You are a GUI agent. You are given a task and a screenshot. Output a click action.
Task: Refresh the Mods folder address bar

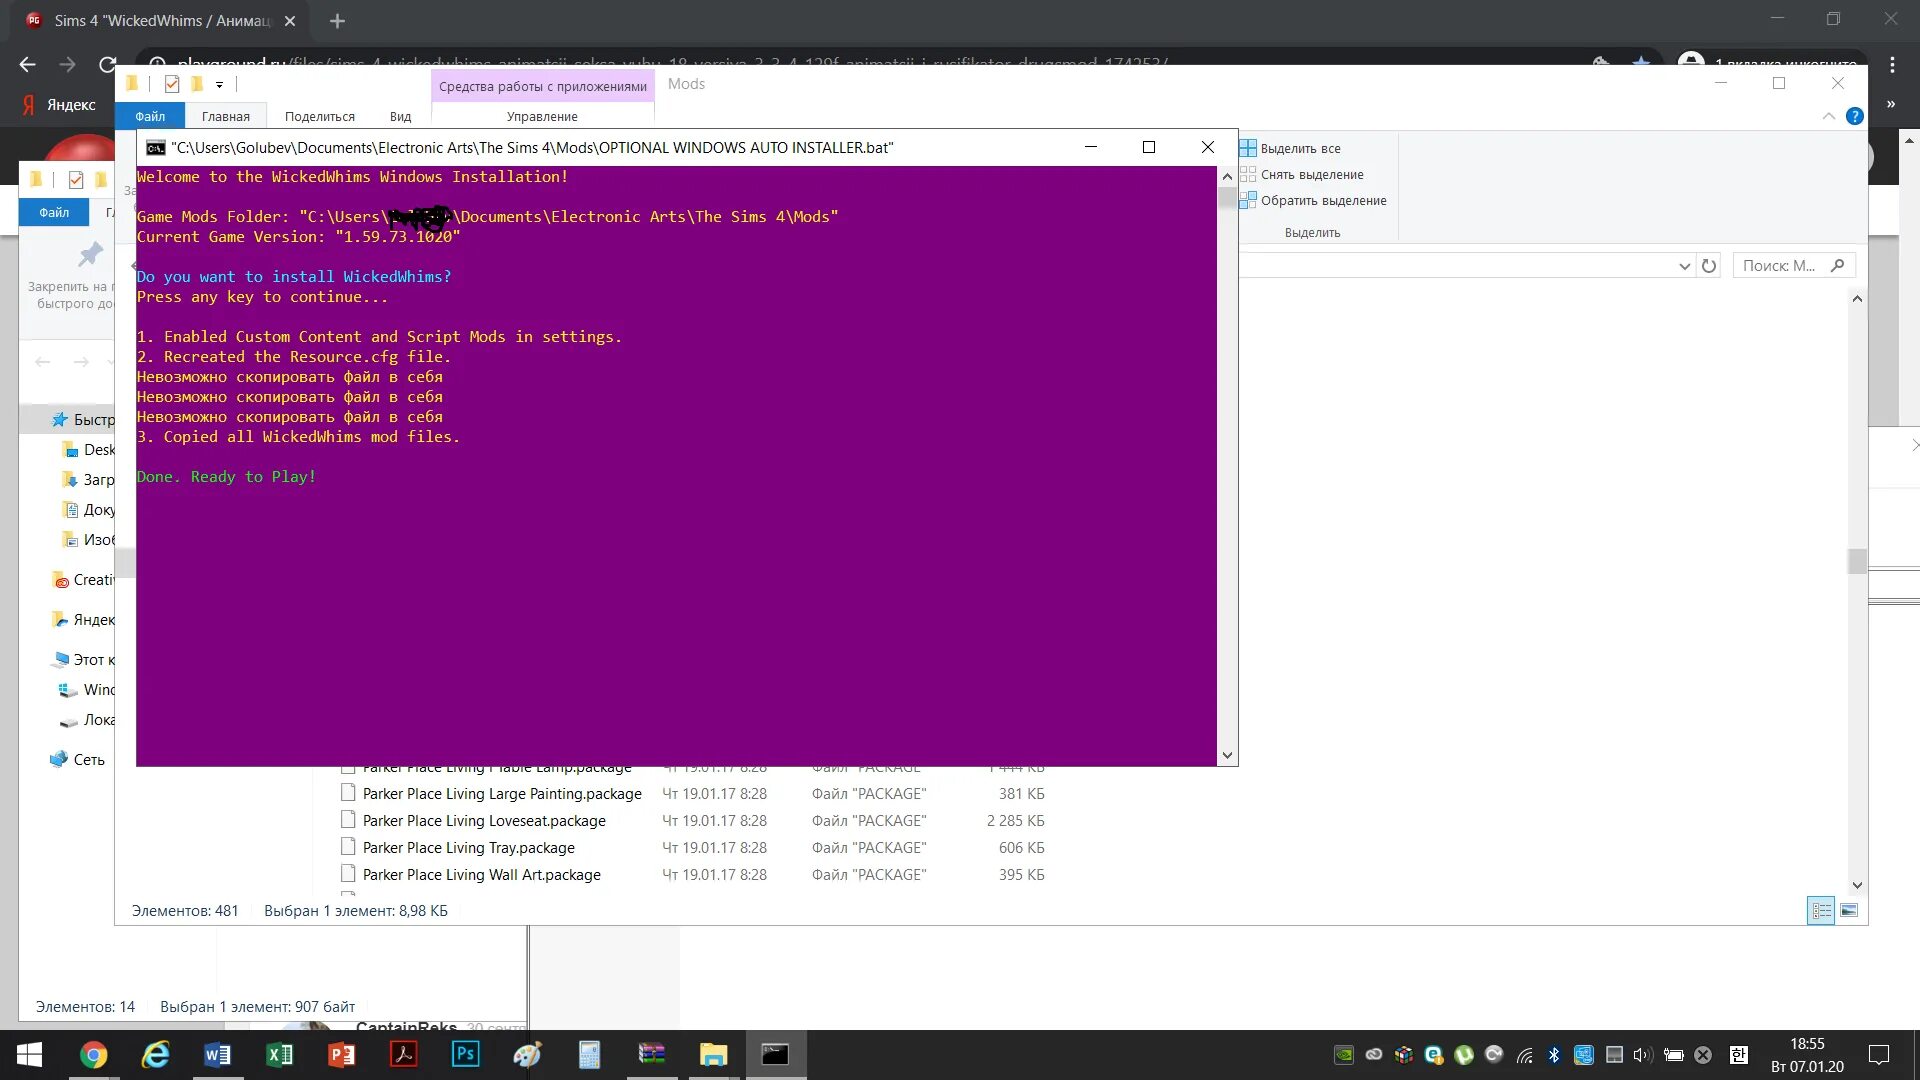1709,266
